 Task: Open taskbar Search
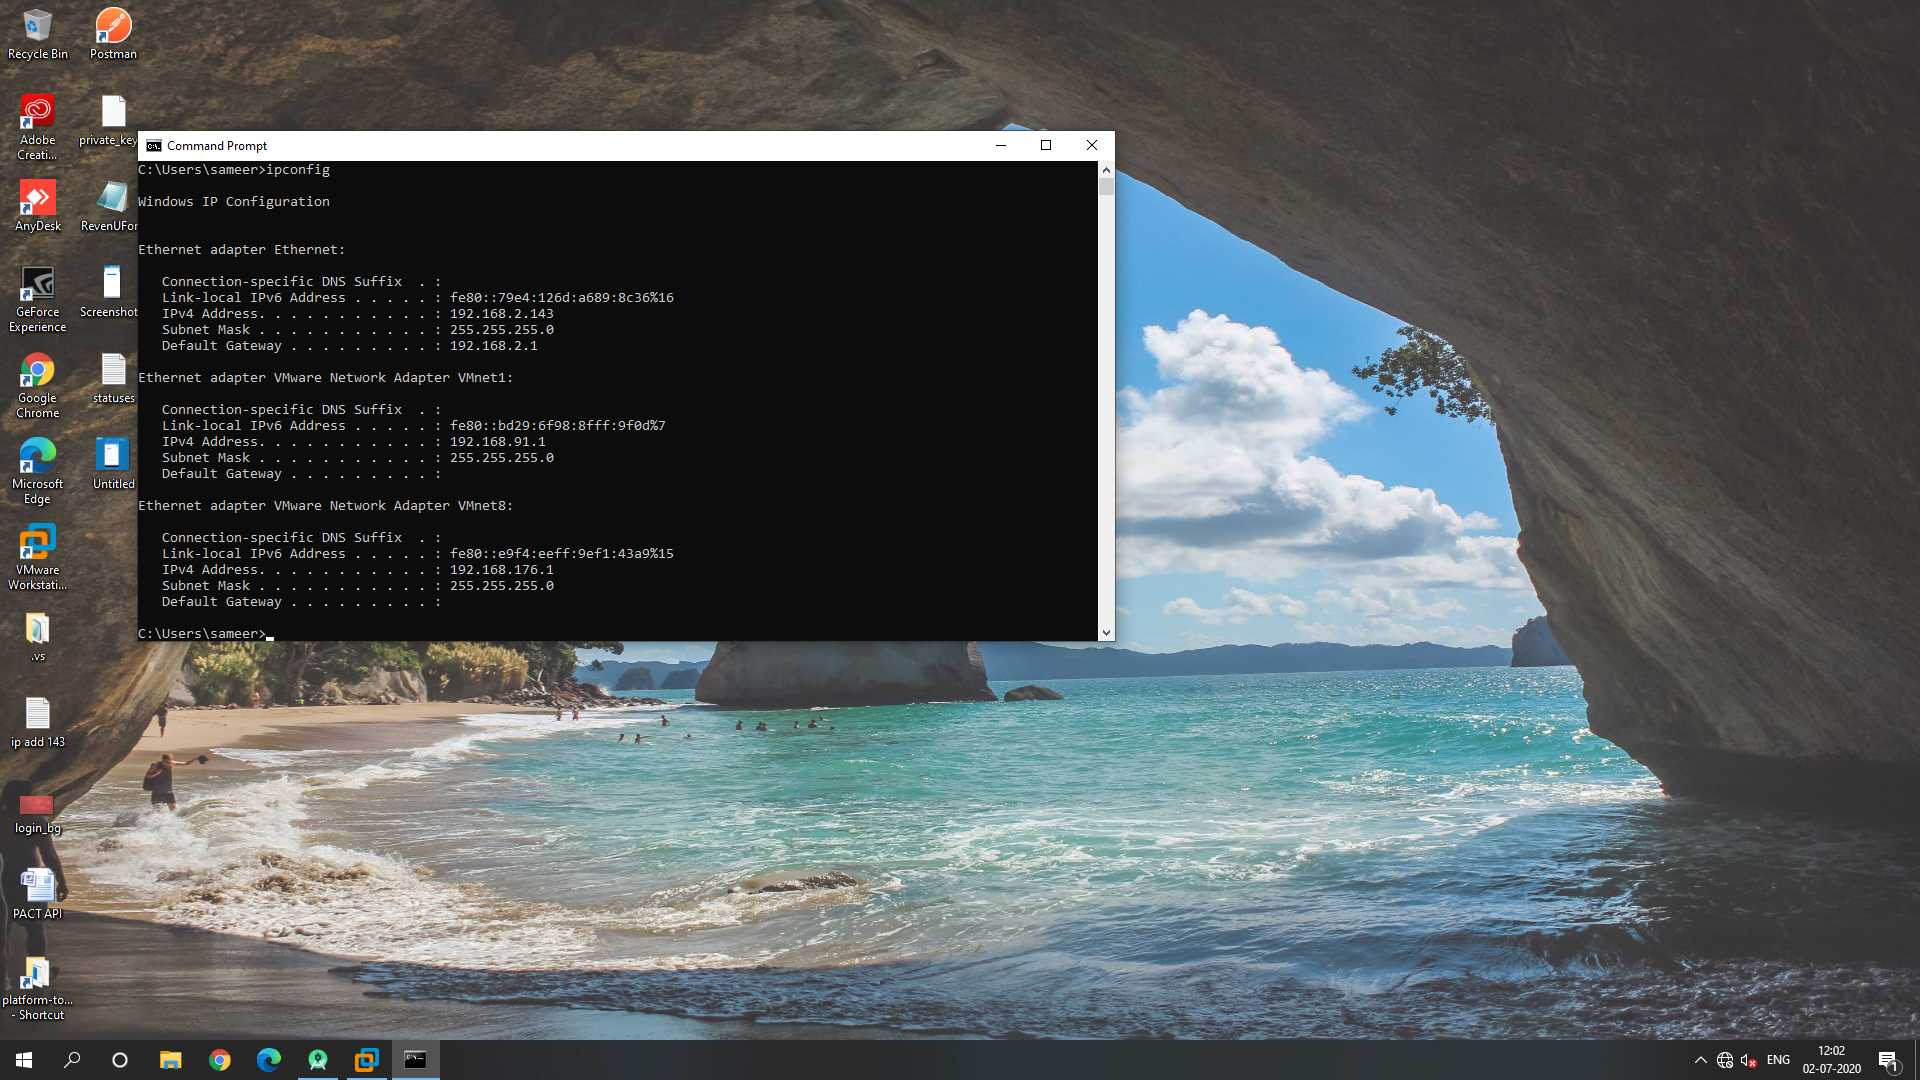72,1060
